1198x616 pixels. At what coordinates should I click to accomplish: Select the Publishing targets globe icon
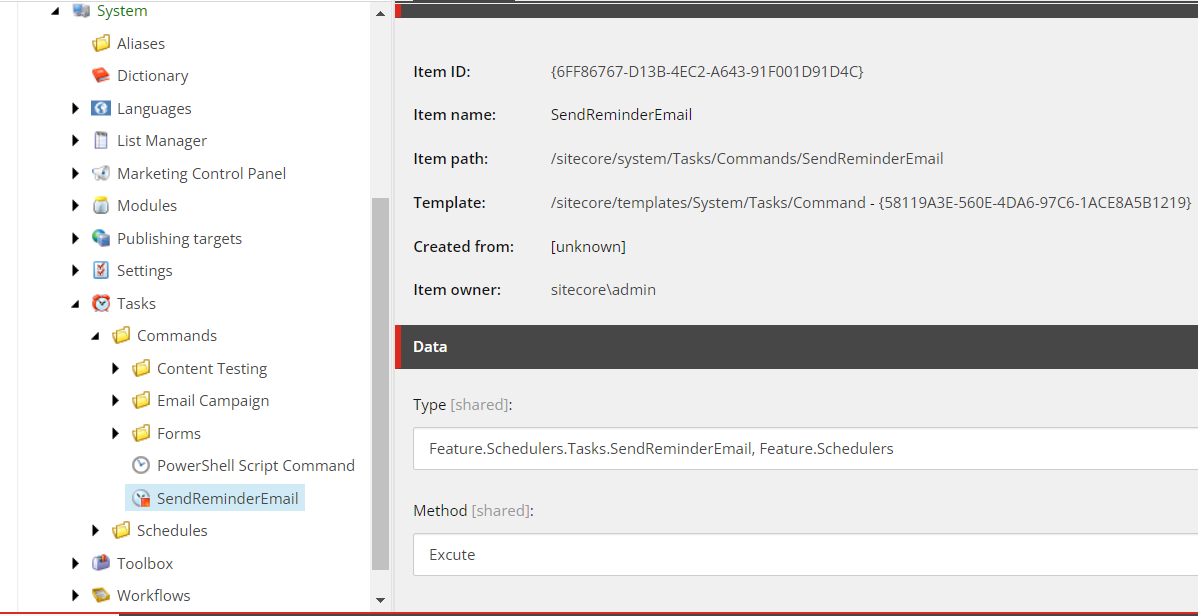pos(100,238)
